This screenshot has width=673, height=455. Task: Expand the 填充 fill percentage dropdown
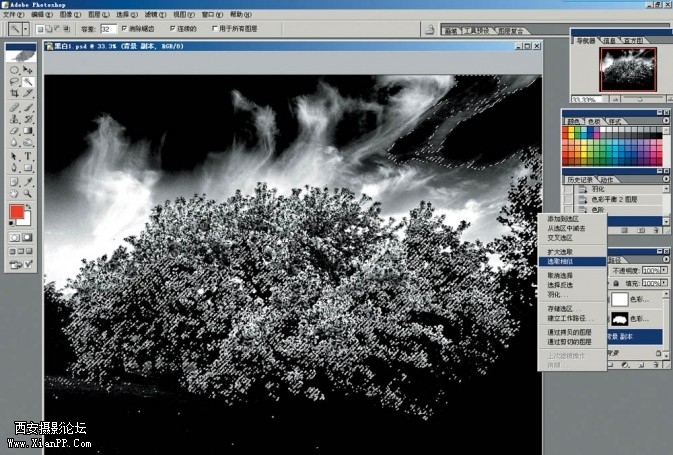coord(663,284)
